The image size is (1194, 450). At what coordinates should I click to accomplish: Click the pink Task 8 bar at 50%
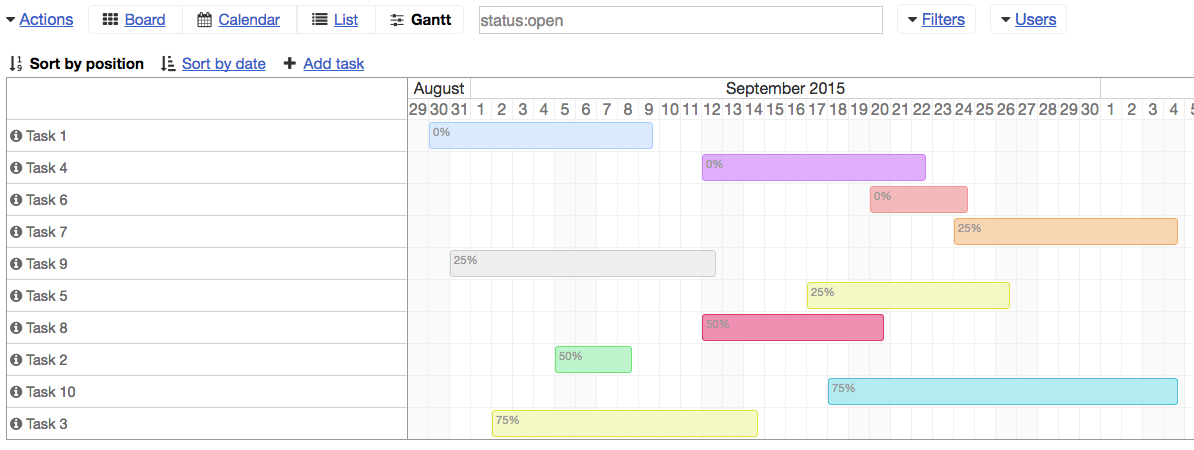tap(792, 328)
